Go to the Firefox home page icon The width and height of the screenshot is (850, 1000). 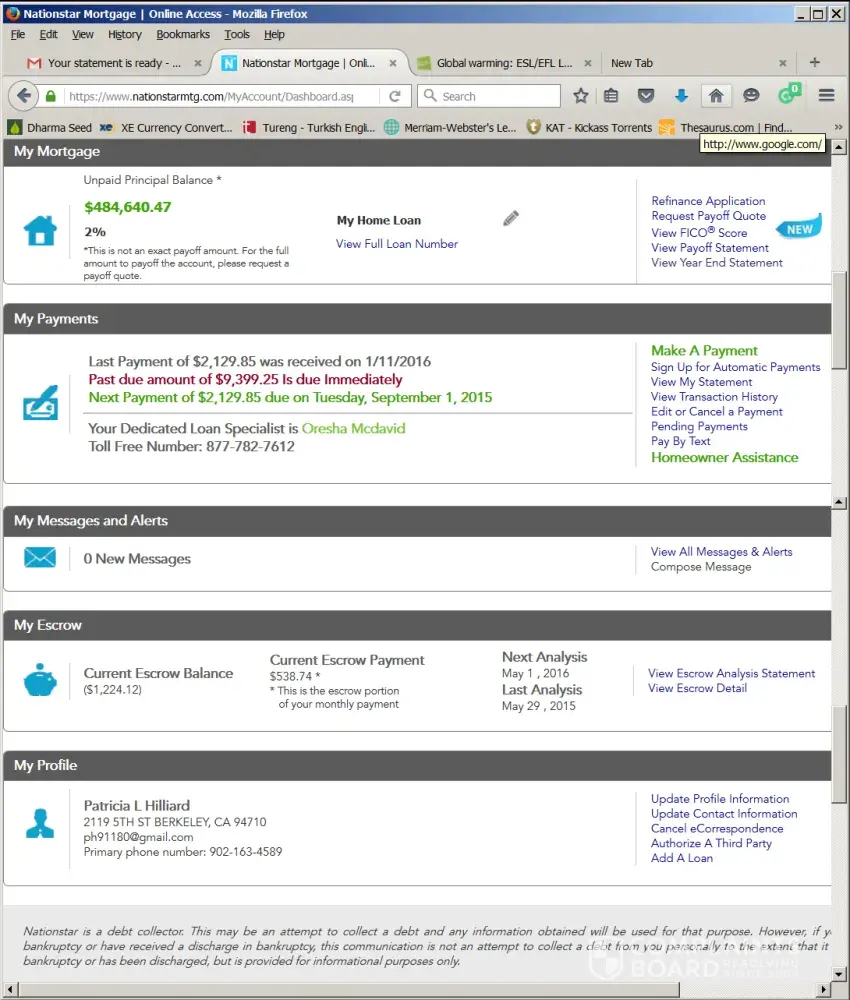tap(716, 96)
